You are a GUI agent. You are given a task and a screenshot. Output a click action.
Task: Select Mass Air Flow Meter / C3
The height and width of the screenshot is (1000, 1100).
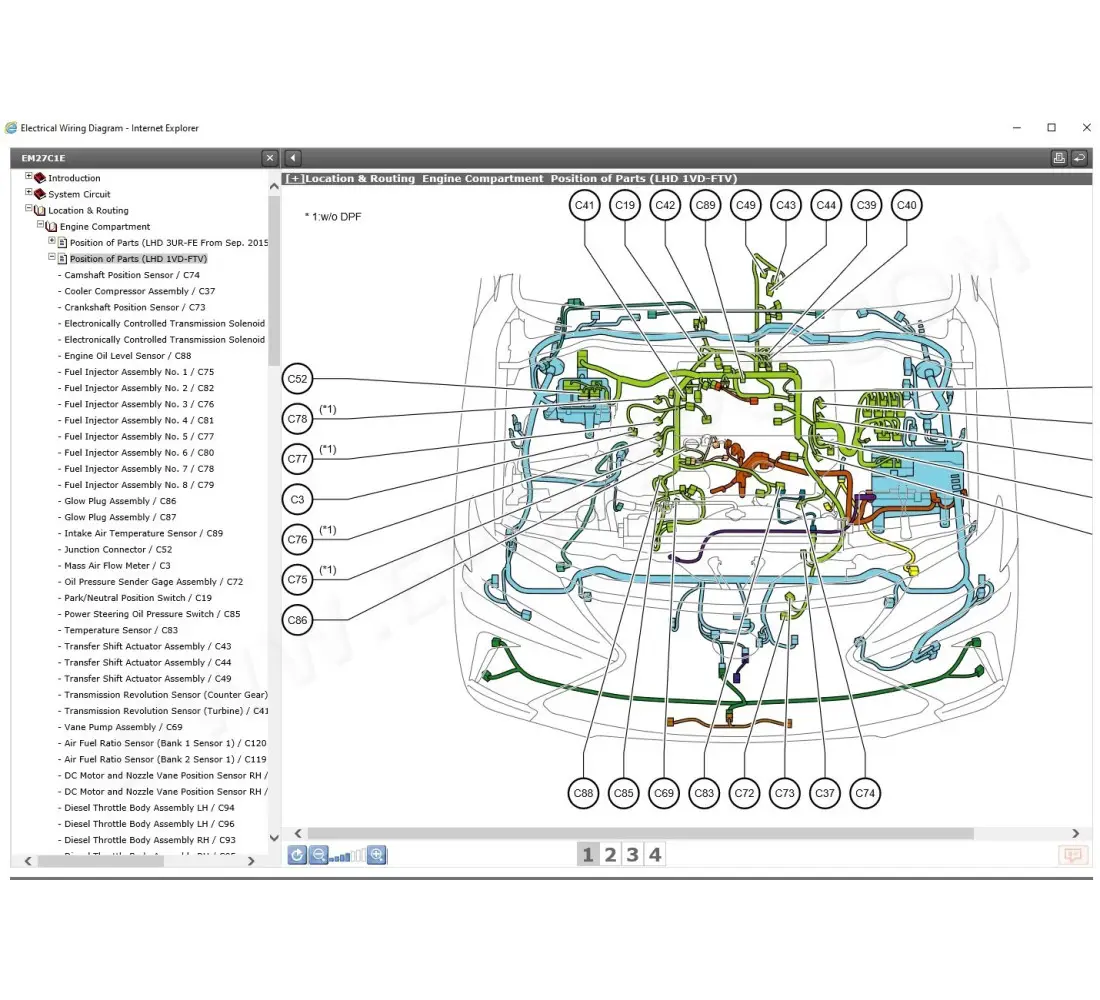(x=117, y=566)
